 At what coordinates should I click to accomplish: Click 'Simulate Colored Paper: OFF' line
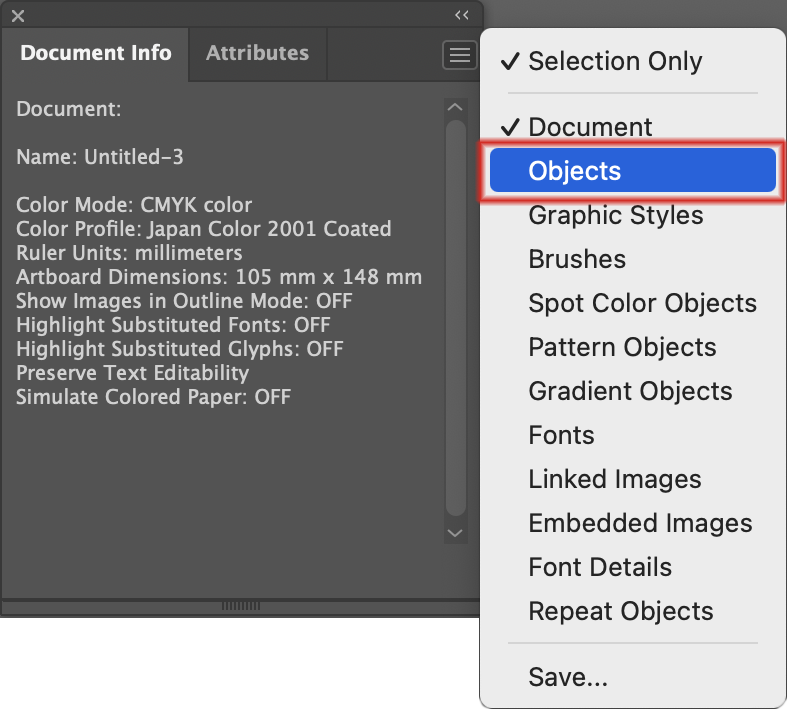[x=154, y=397]
